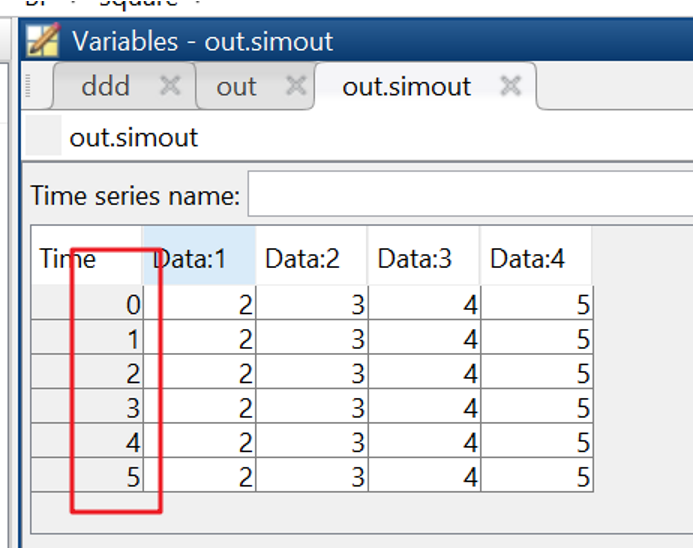Close the out variable tab
This screenshot has width=693, height=548.
[x=295, y=86]
